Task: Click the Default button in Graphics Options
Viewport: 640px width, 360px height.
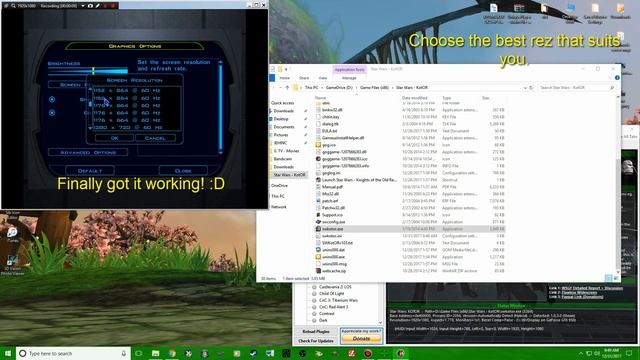Action: (90, 171)
